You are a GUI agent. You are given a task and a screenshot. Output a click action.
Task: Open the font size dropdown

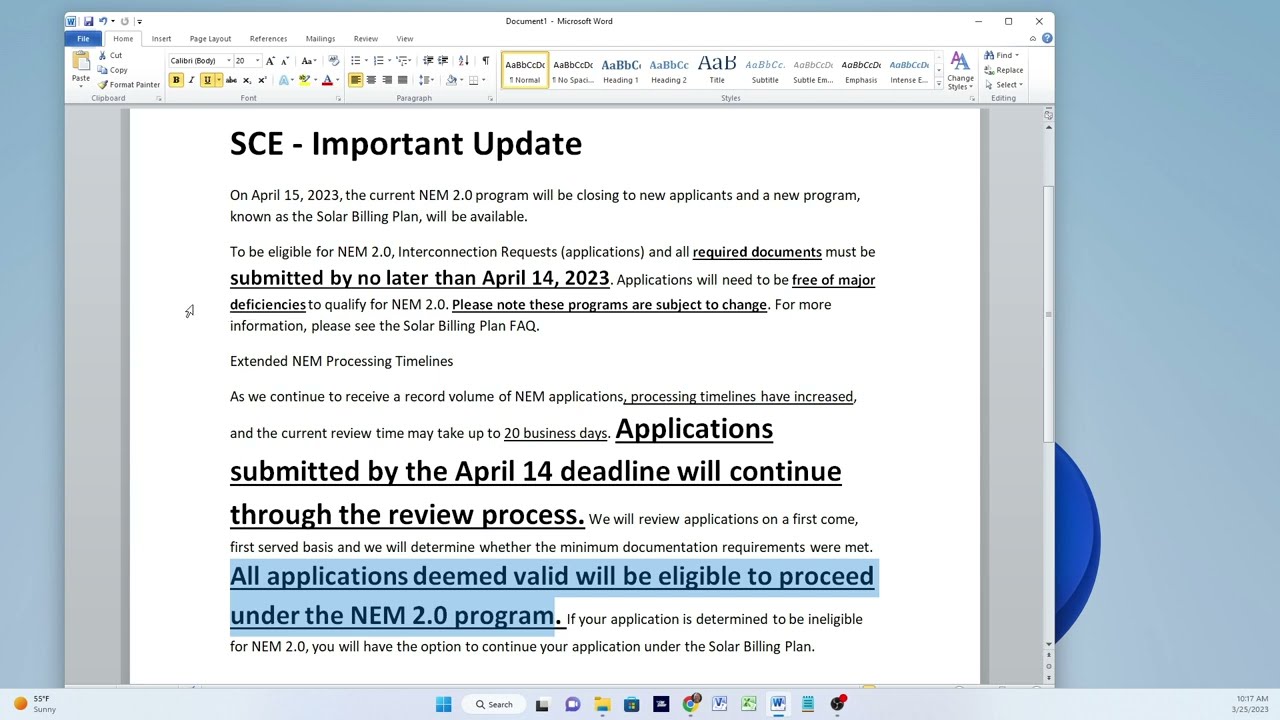tap(257, 61)
